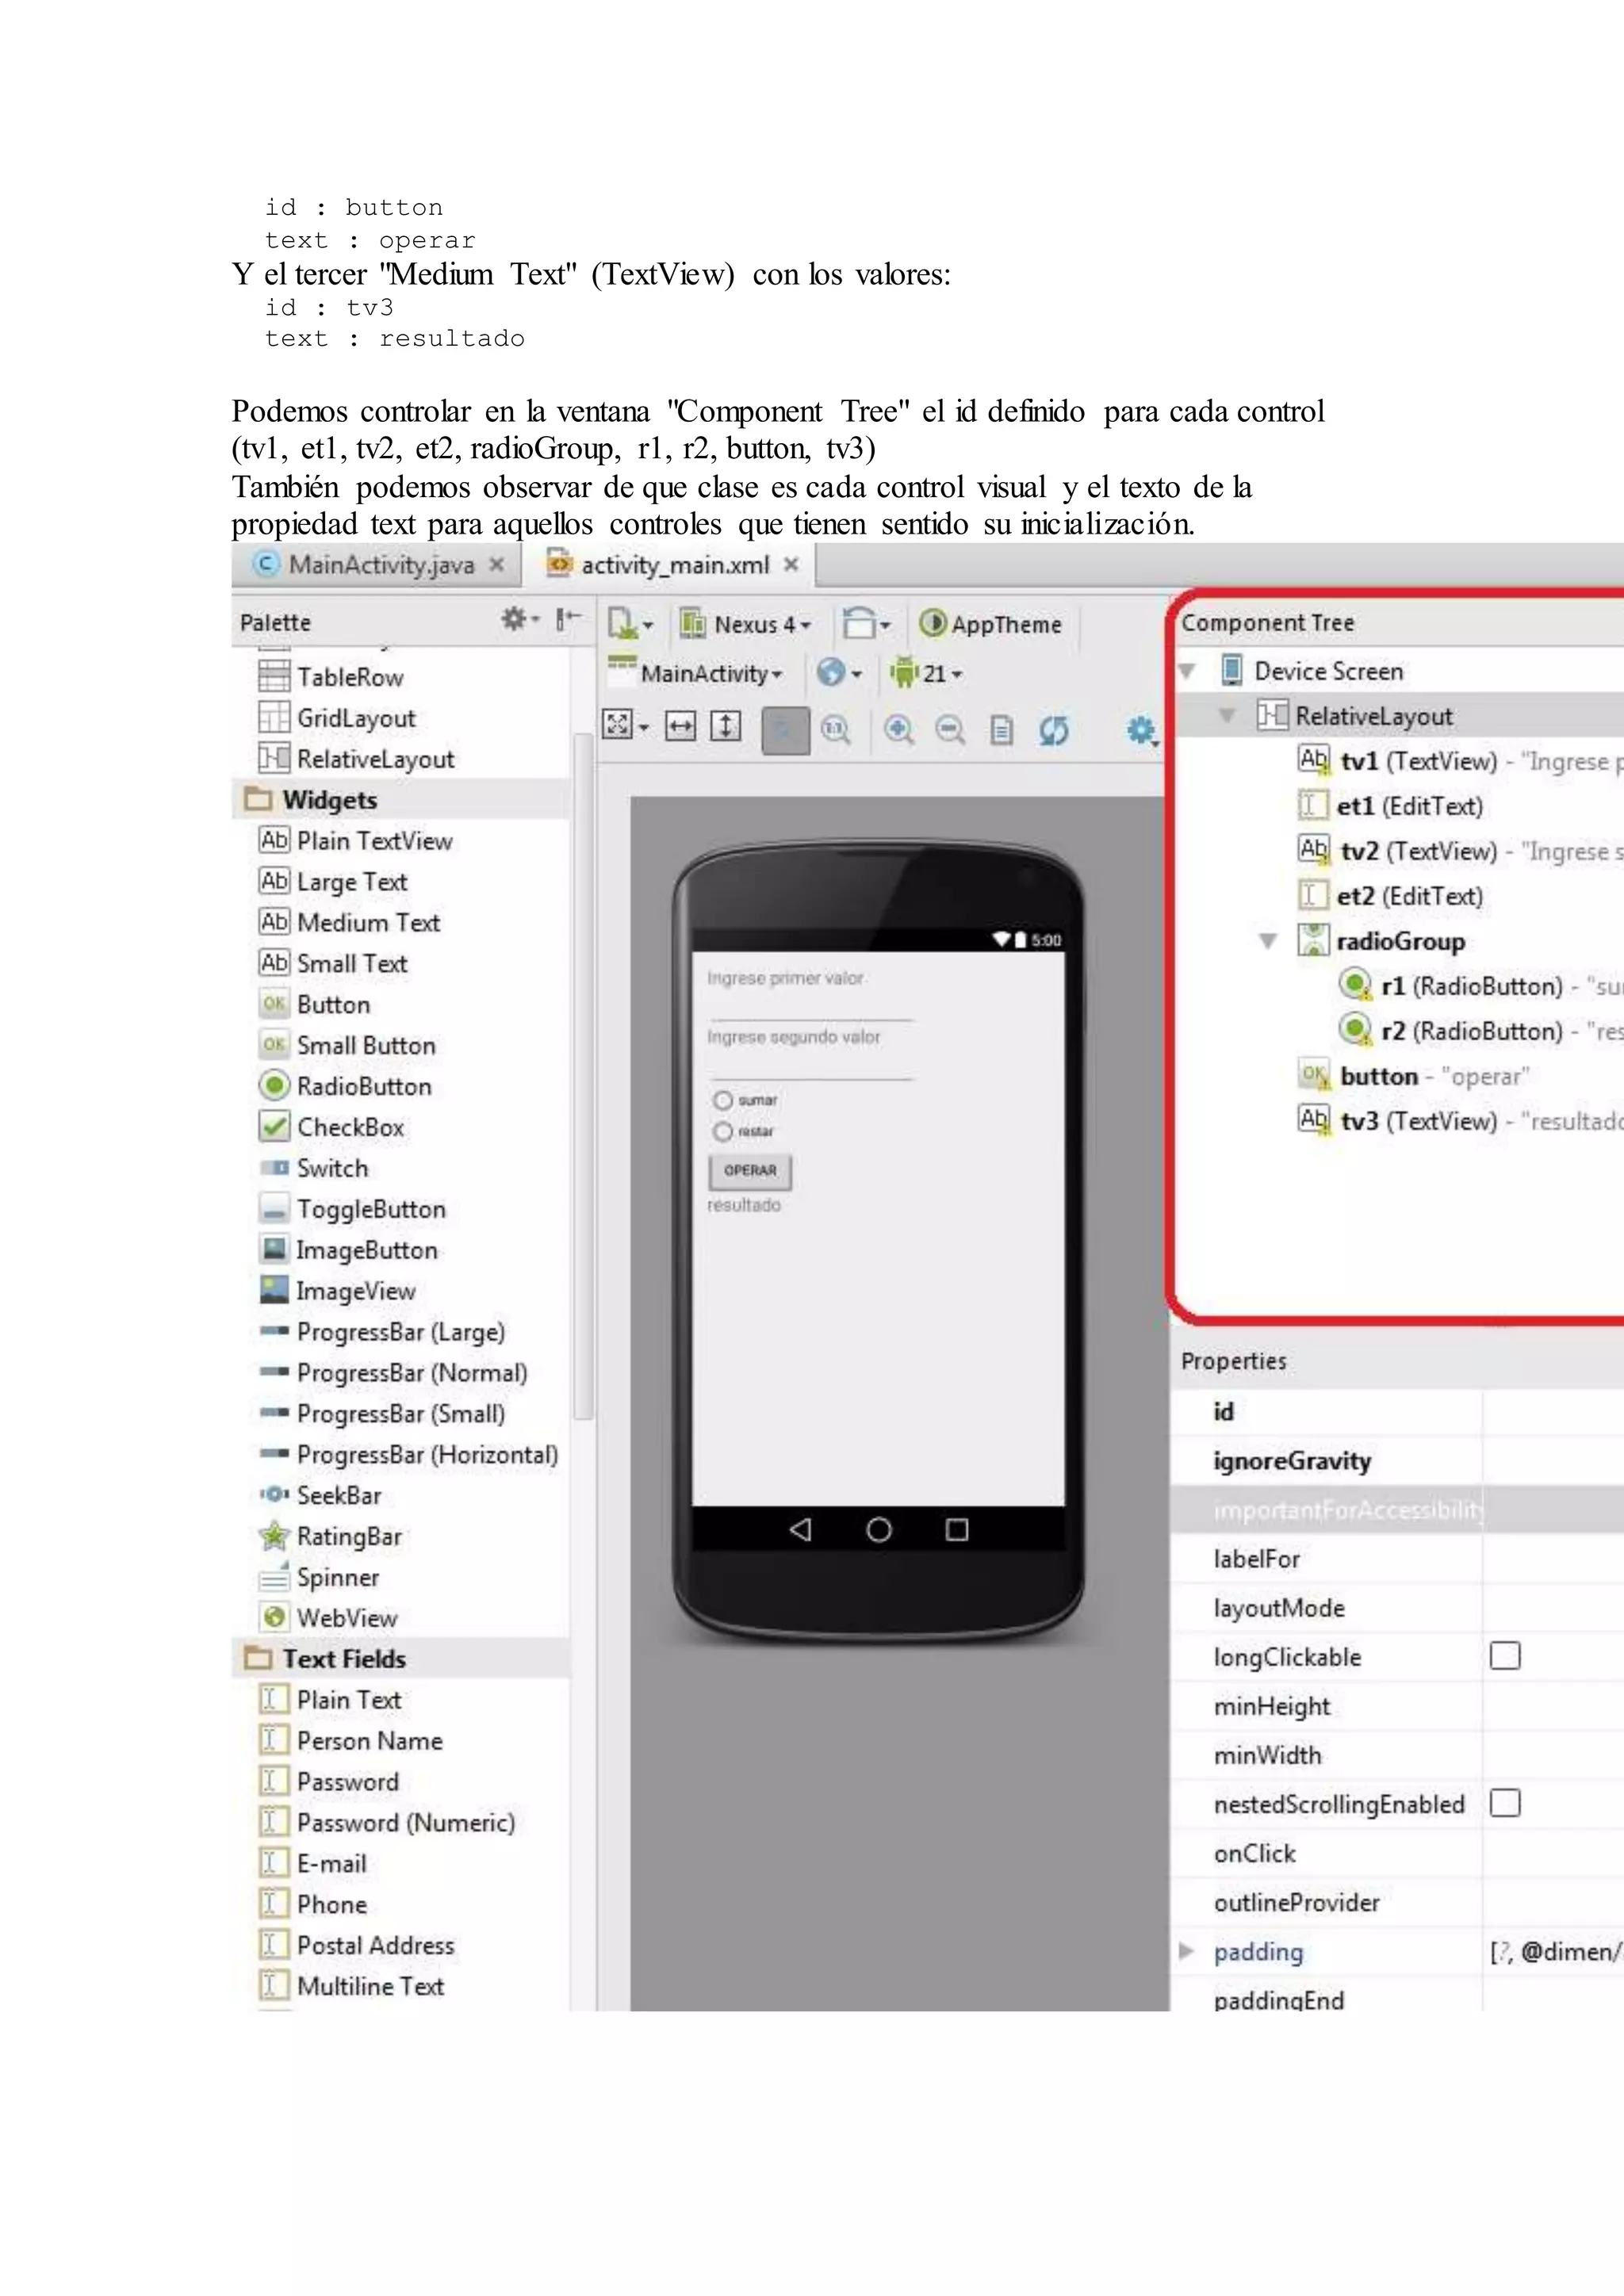Screen dimensions: 1624x2296
Task: Choose WebView from the Palette
Action: (328, 1618)
